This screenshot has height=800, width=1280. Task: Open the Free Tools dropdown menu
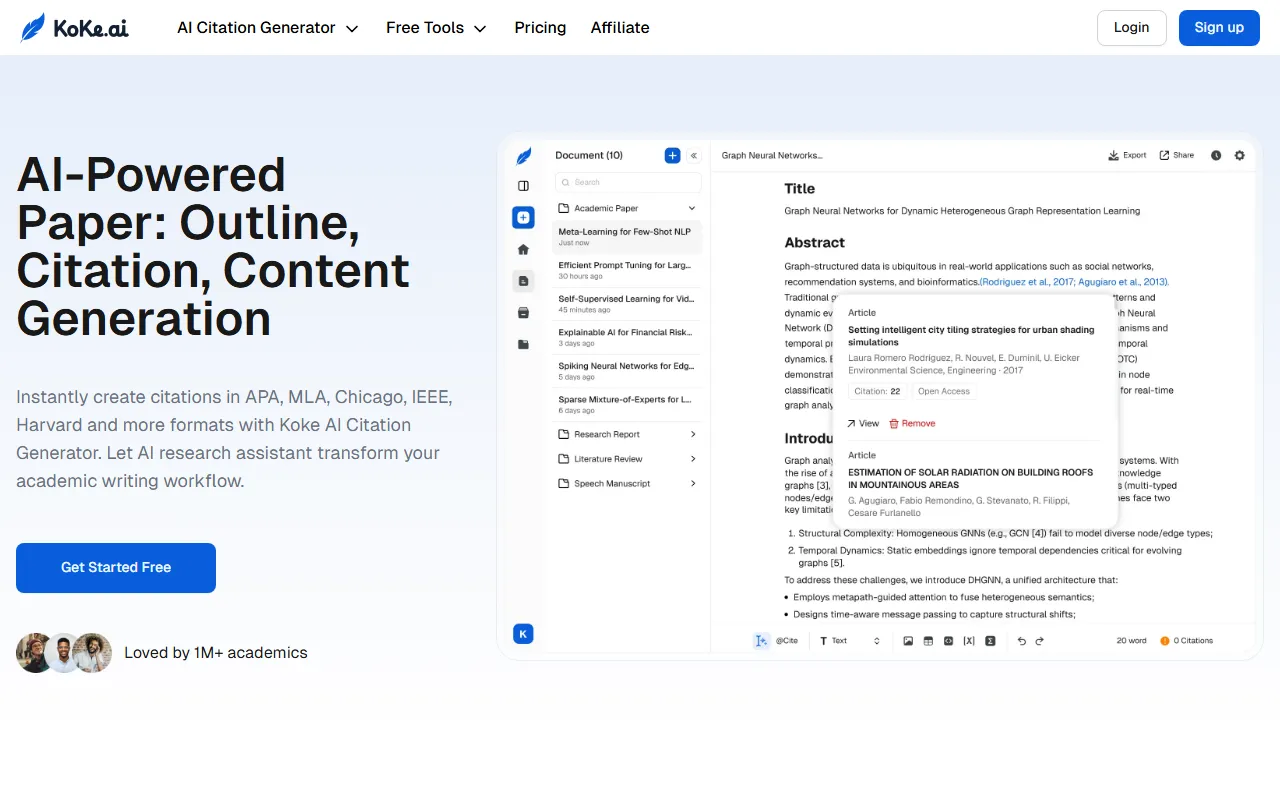click(x=436, y=28)
